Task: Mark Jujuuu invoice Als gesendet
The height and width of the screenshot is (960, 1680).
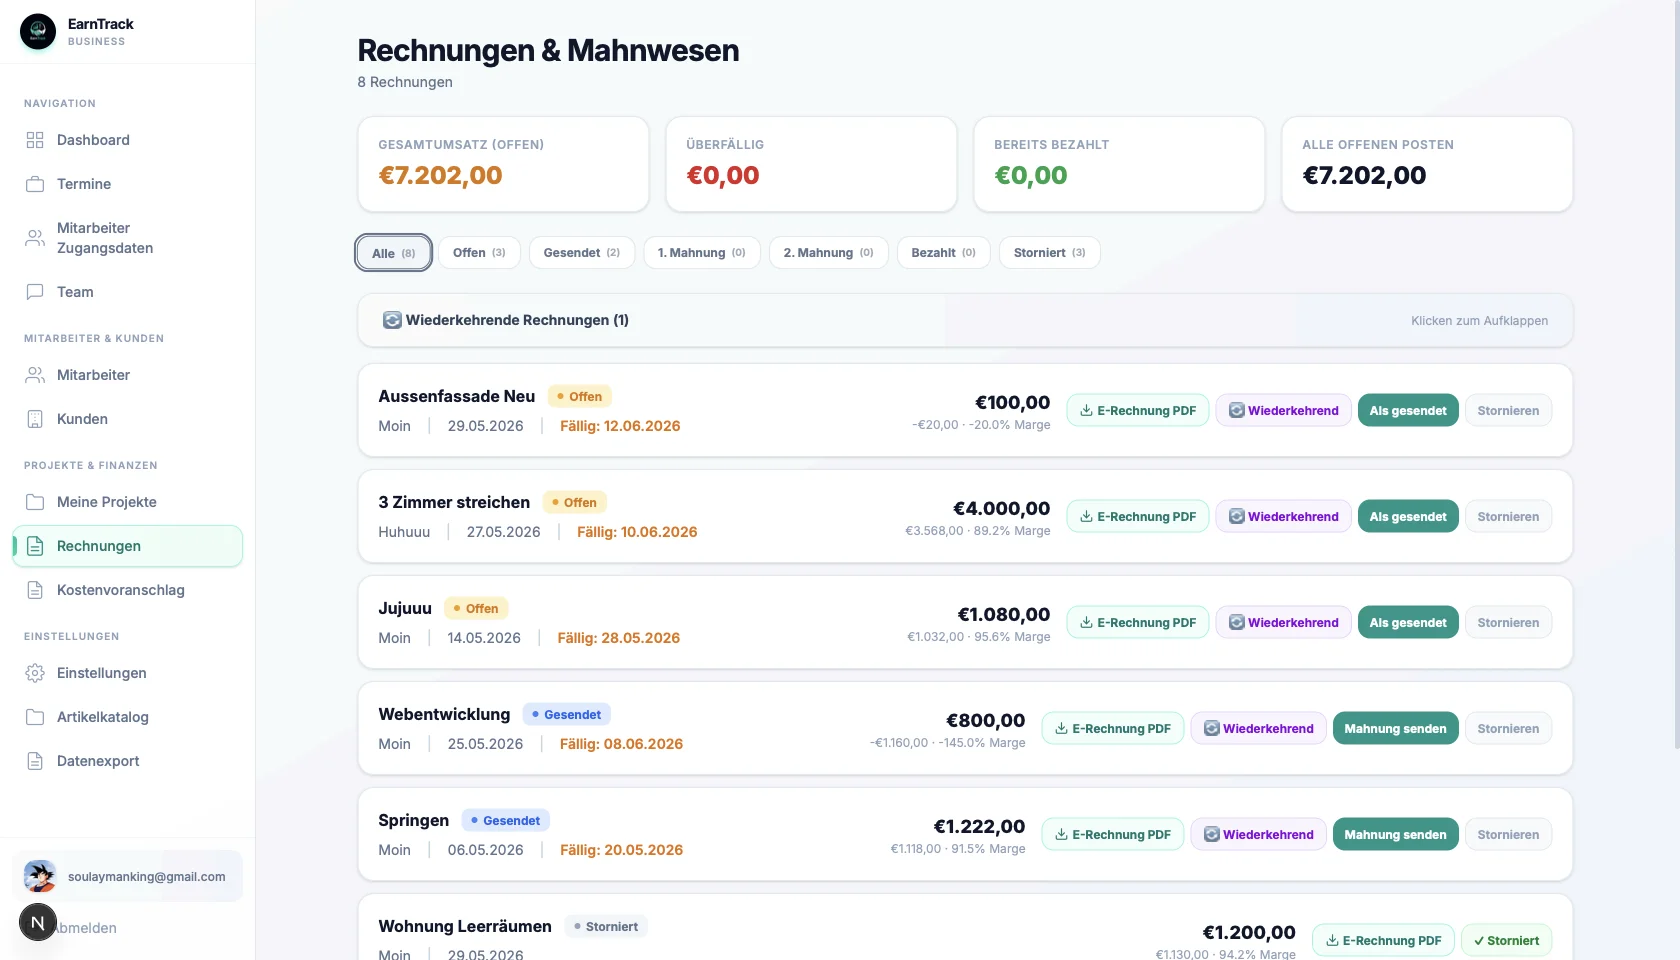Action: [1408, 623]
